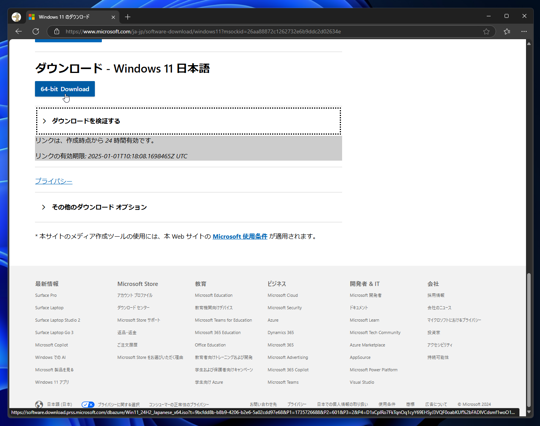Open Microsoft Store サポート link

coord(138,320)
